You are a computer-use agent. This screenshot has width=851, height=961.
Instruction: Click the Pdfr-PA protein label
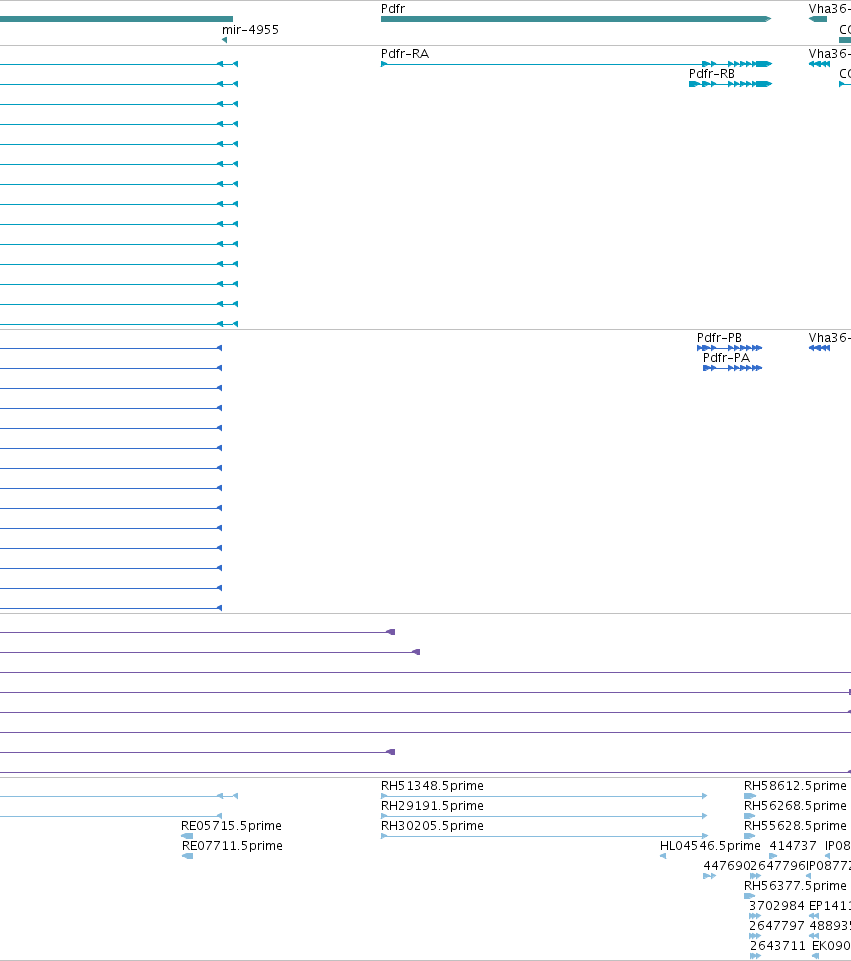(x=726, y=357)
